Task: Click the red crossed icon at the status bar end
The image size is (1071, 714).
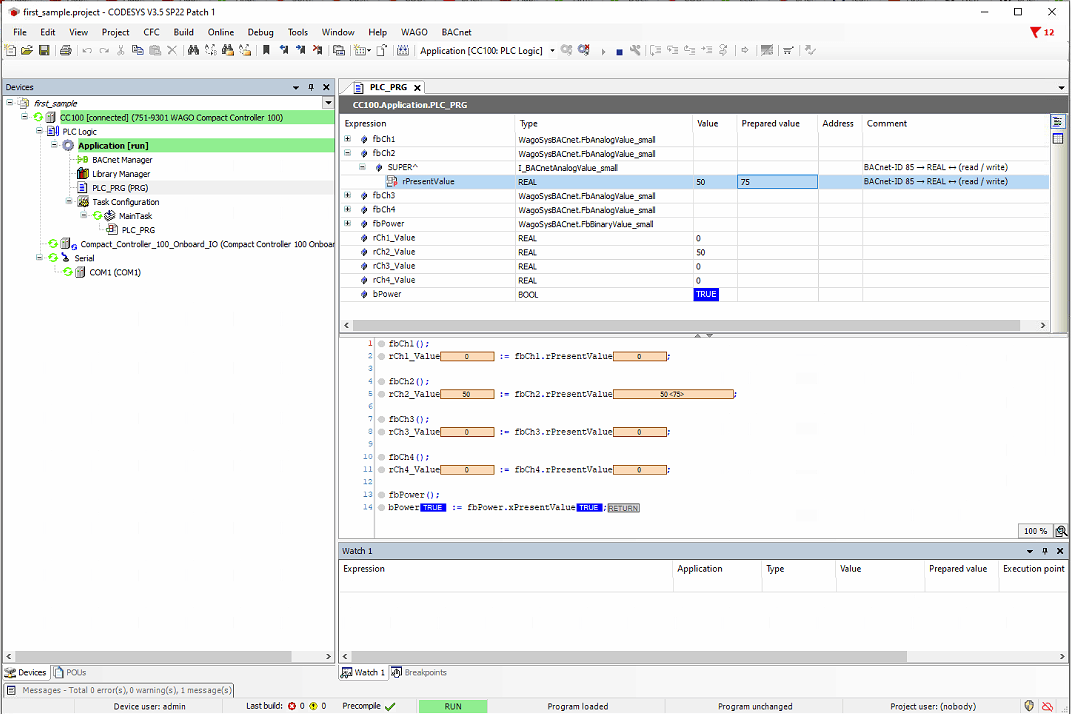Action: [x=1047, y=706]
